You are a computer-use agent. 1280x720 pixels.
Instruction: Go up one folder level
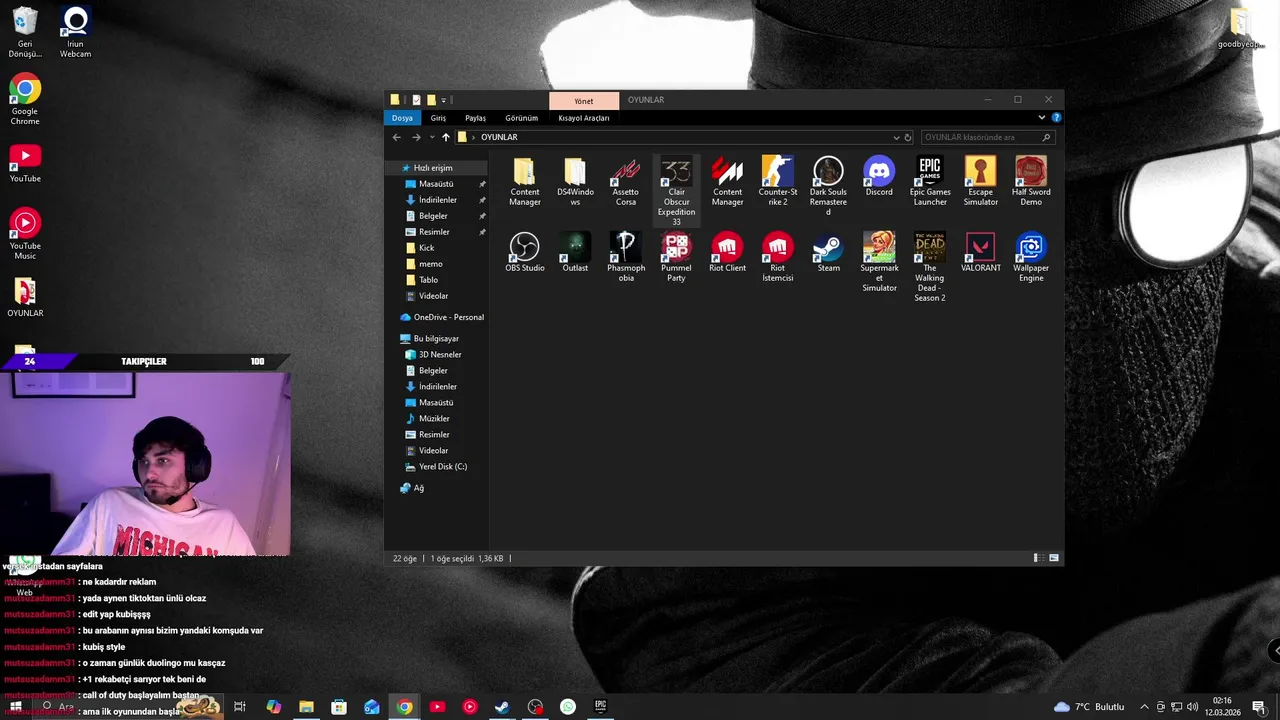click(x=446, y=138)
